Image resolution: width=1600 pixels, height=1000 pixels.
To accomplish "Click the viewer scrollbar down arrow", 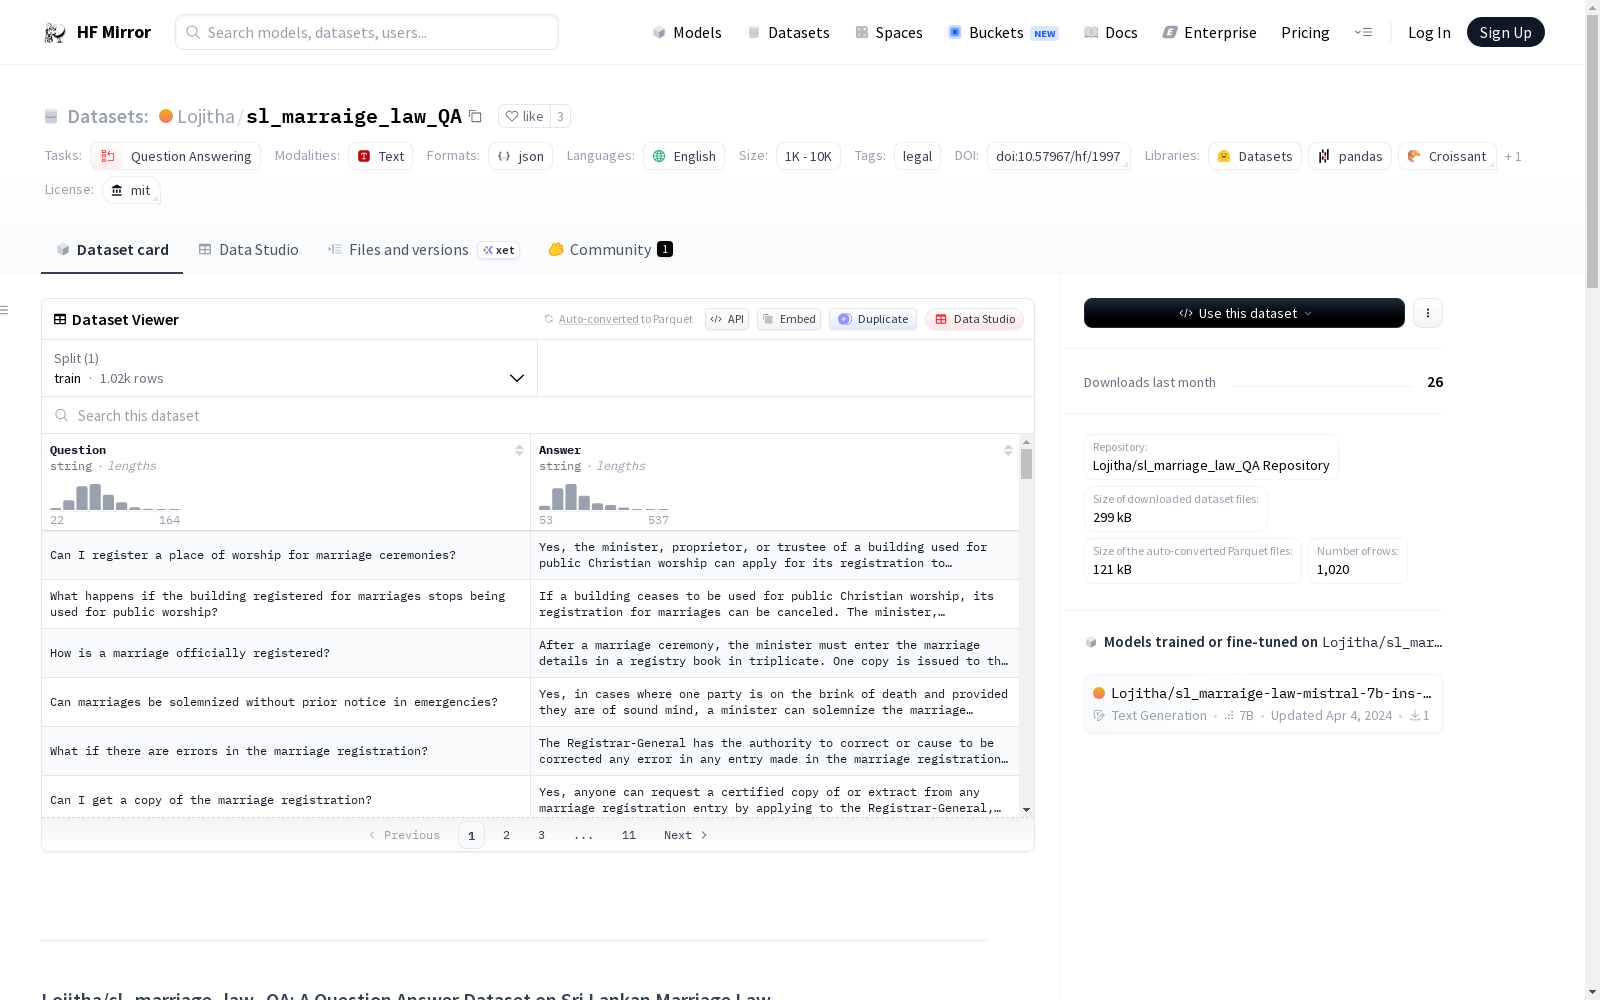I will 1026,810.
